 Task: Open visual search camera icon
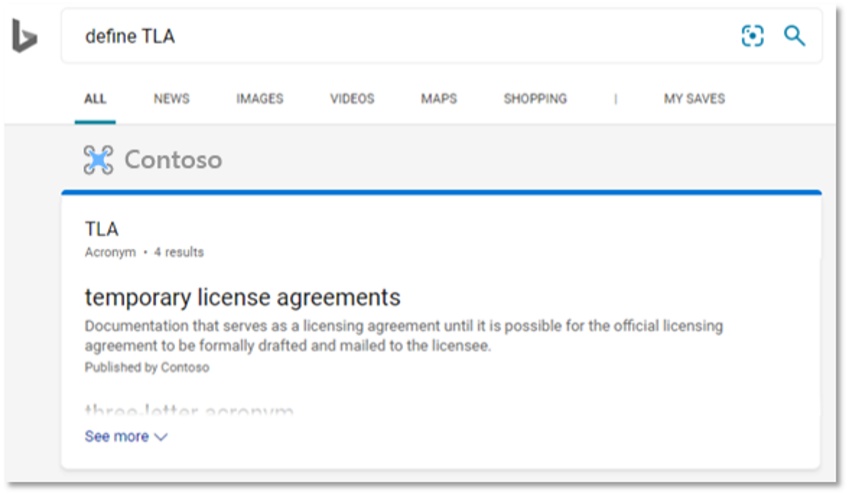[752, 36]
